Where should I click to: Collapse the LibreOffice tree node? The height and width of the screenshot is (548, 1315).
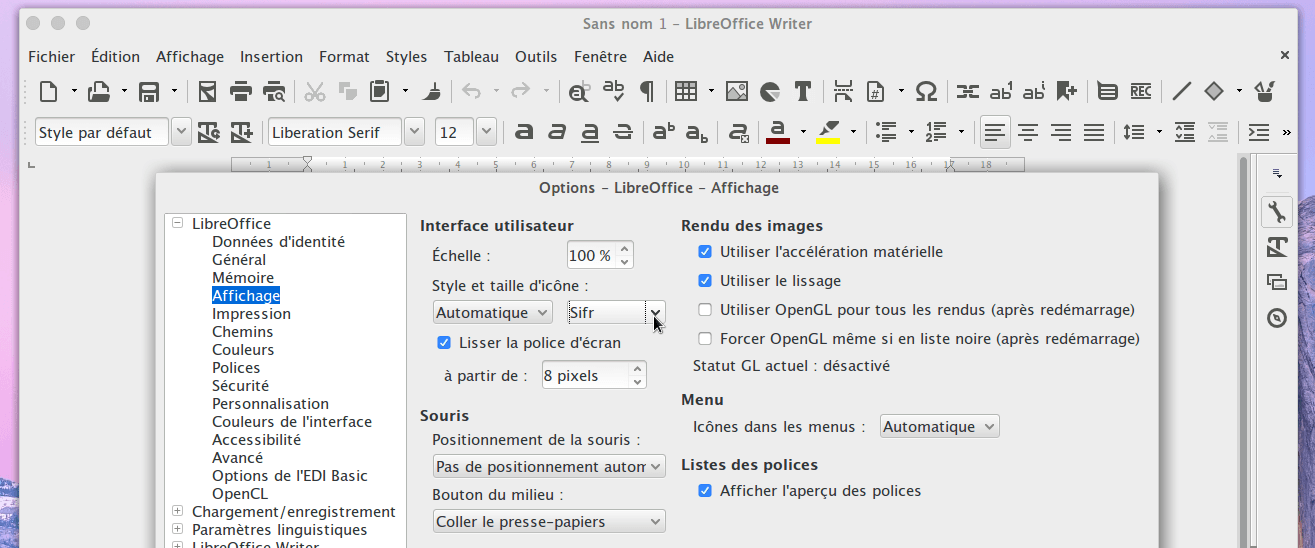click(177, 224)
